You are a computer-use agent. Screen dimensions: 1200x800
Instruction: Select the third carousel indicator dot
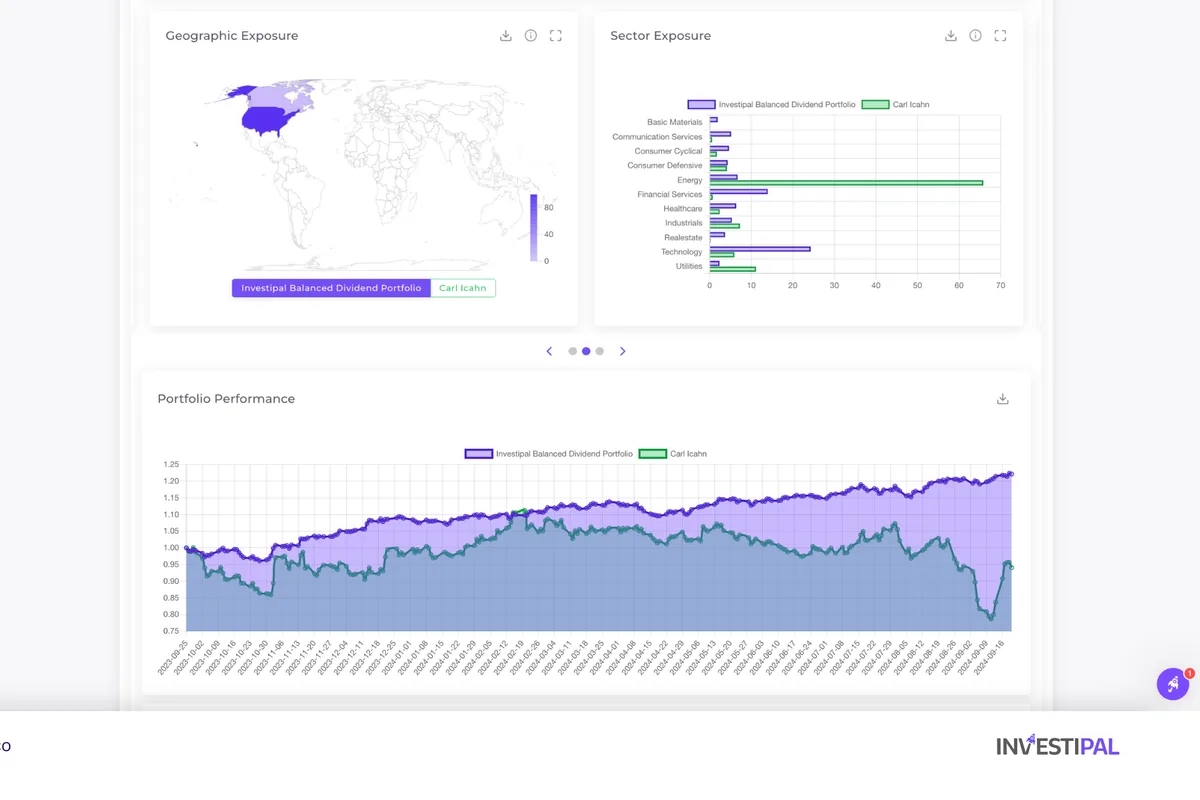tap(599, 351)
